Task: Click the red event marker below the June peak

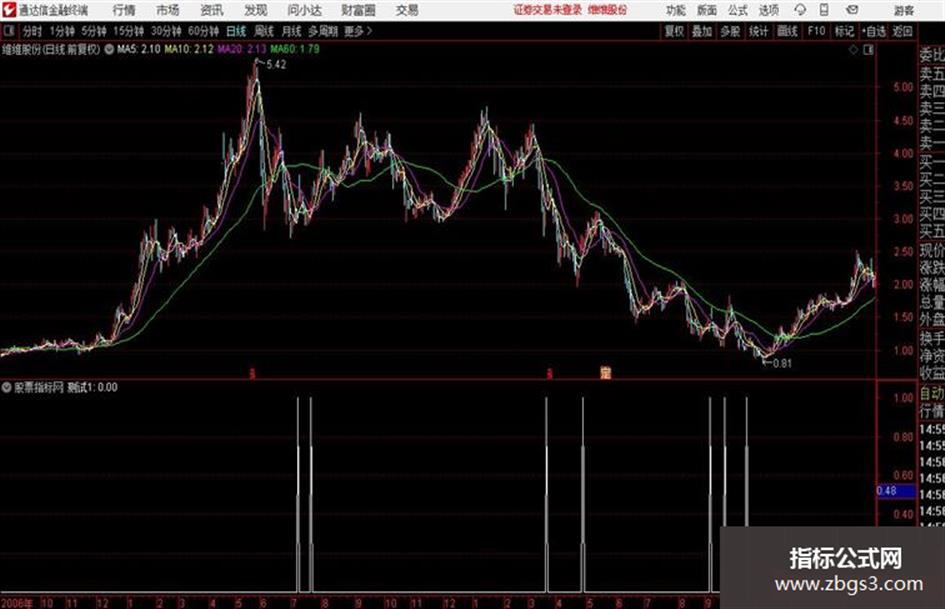Action: pos(253,374)
